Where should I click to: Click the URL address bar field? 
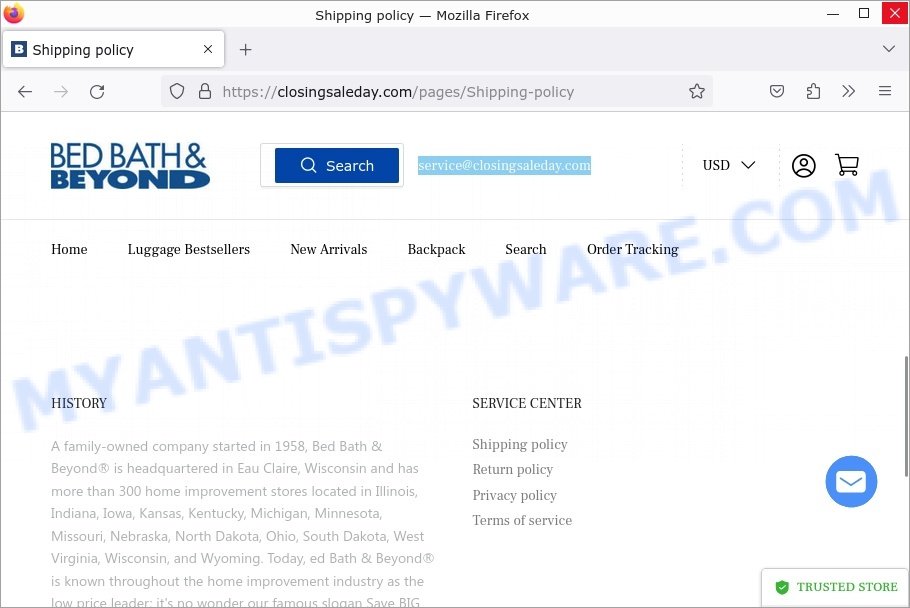(x=436, y=92)
